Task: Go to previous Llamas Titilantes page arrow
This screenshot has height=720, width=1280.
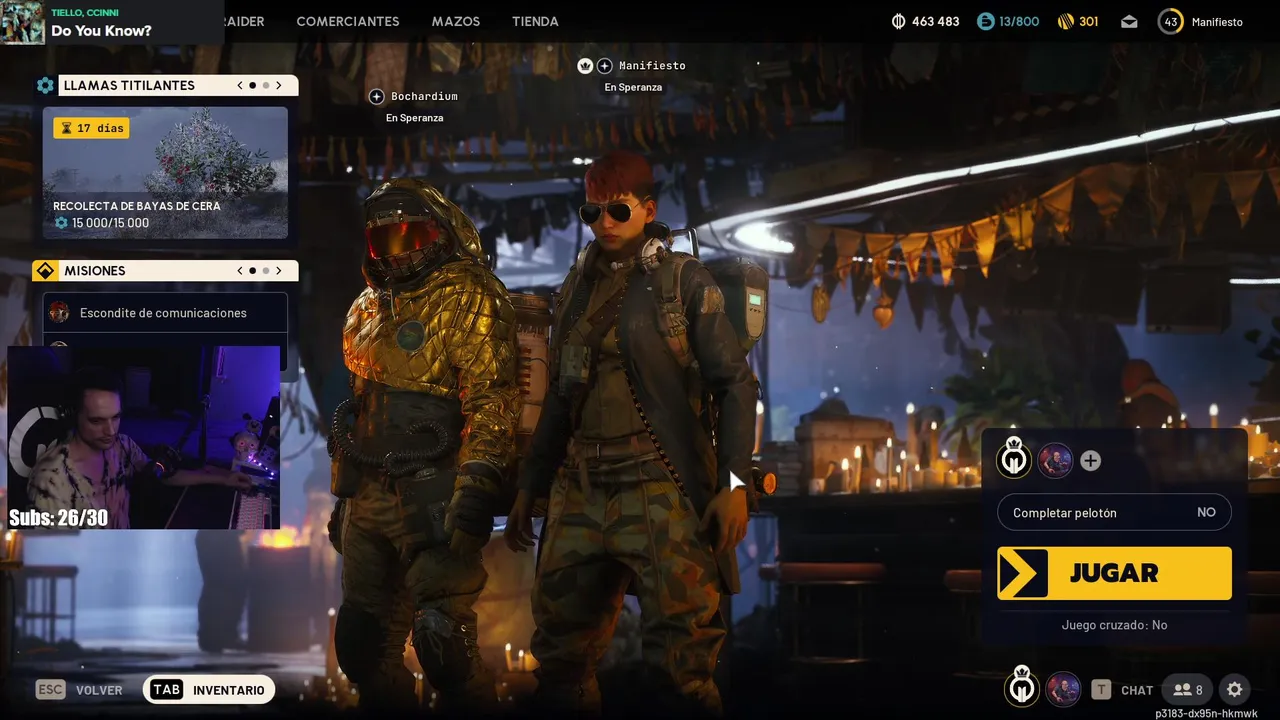Action: 240,86
